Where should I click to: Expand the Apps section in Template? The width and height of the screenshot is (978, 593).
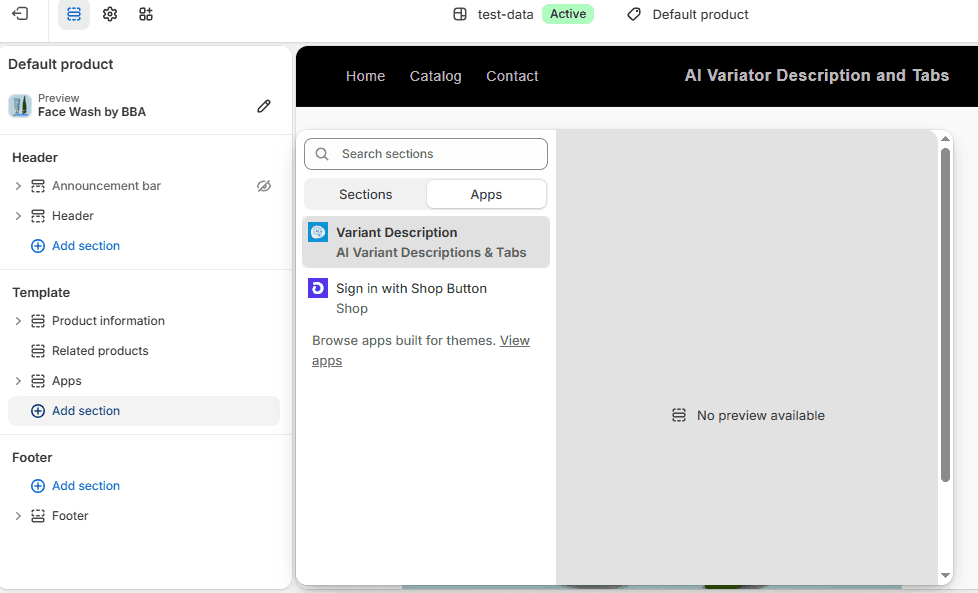(x=18, y=381)
